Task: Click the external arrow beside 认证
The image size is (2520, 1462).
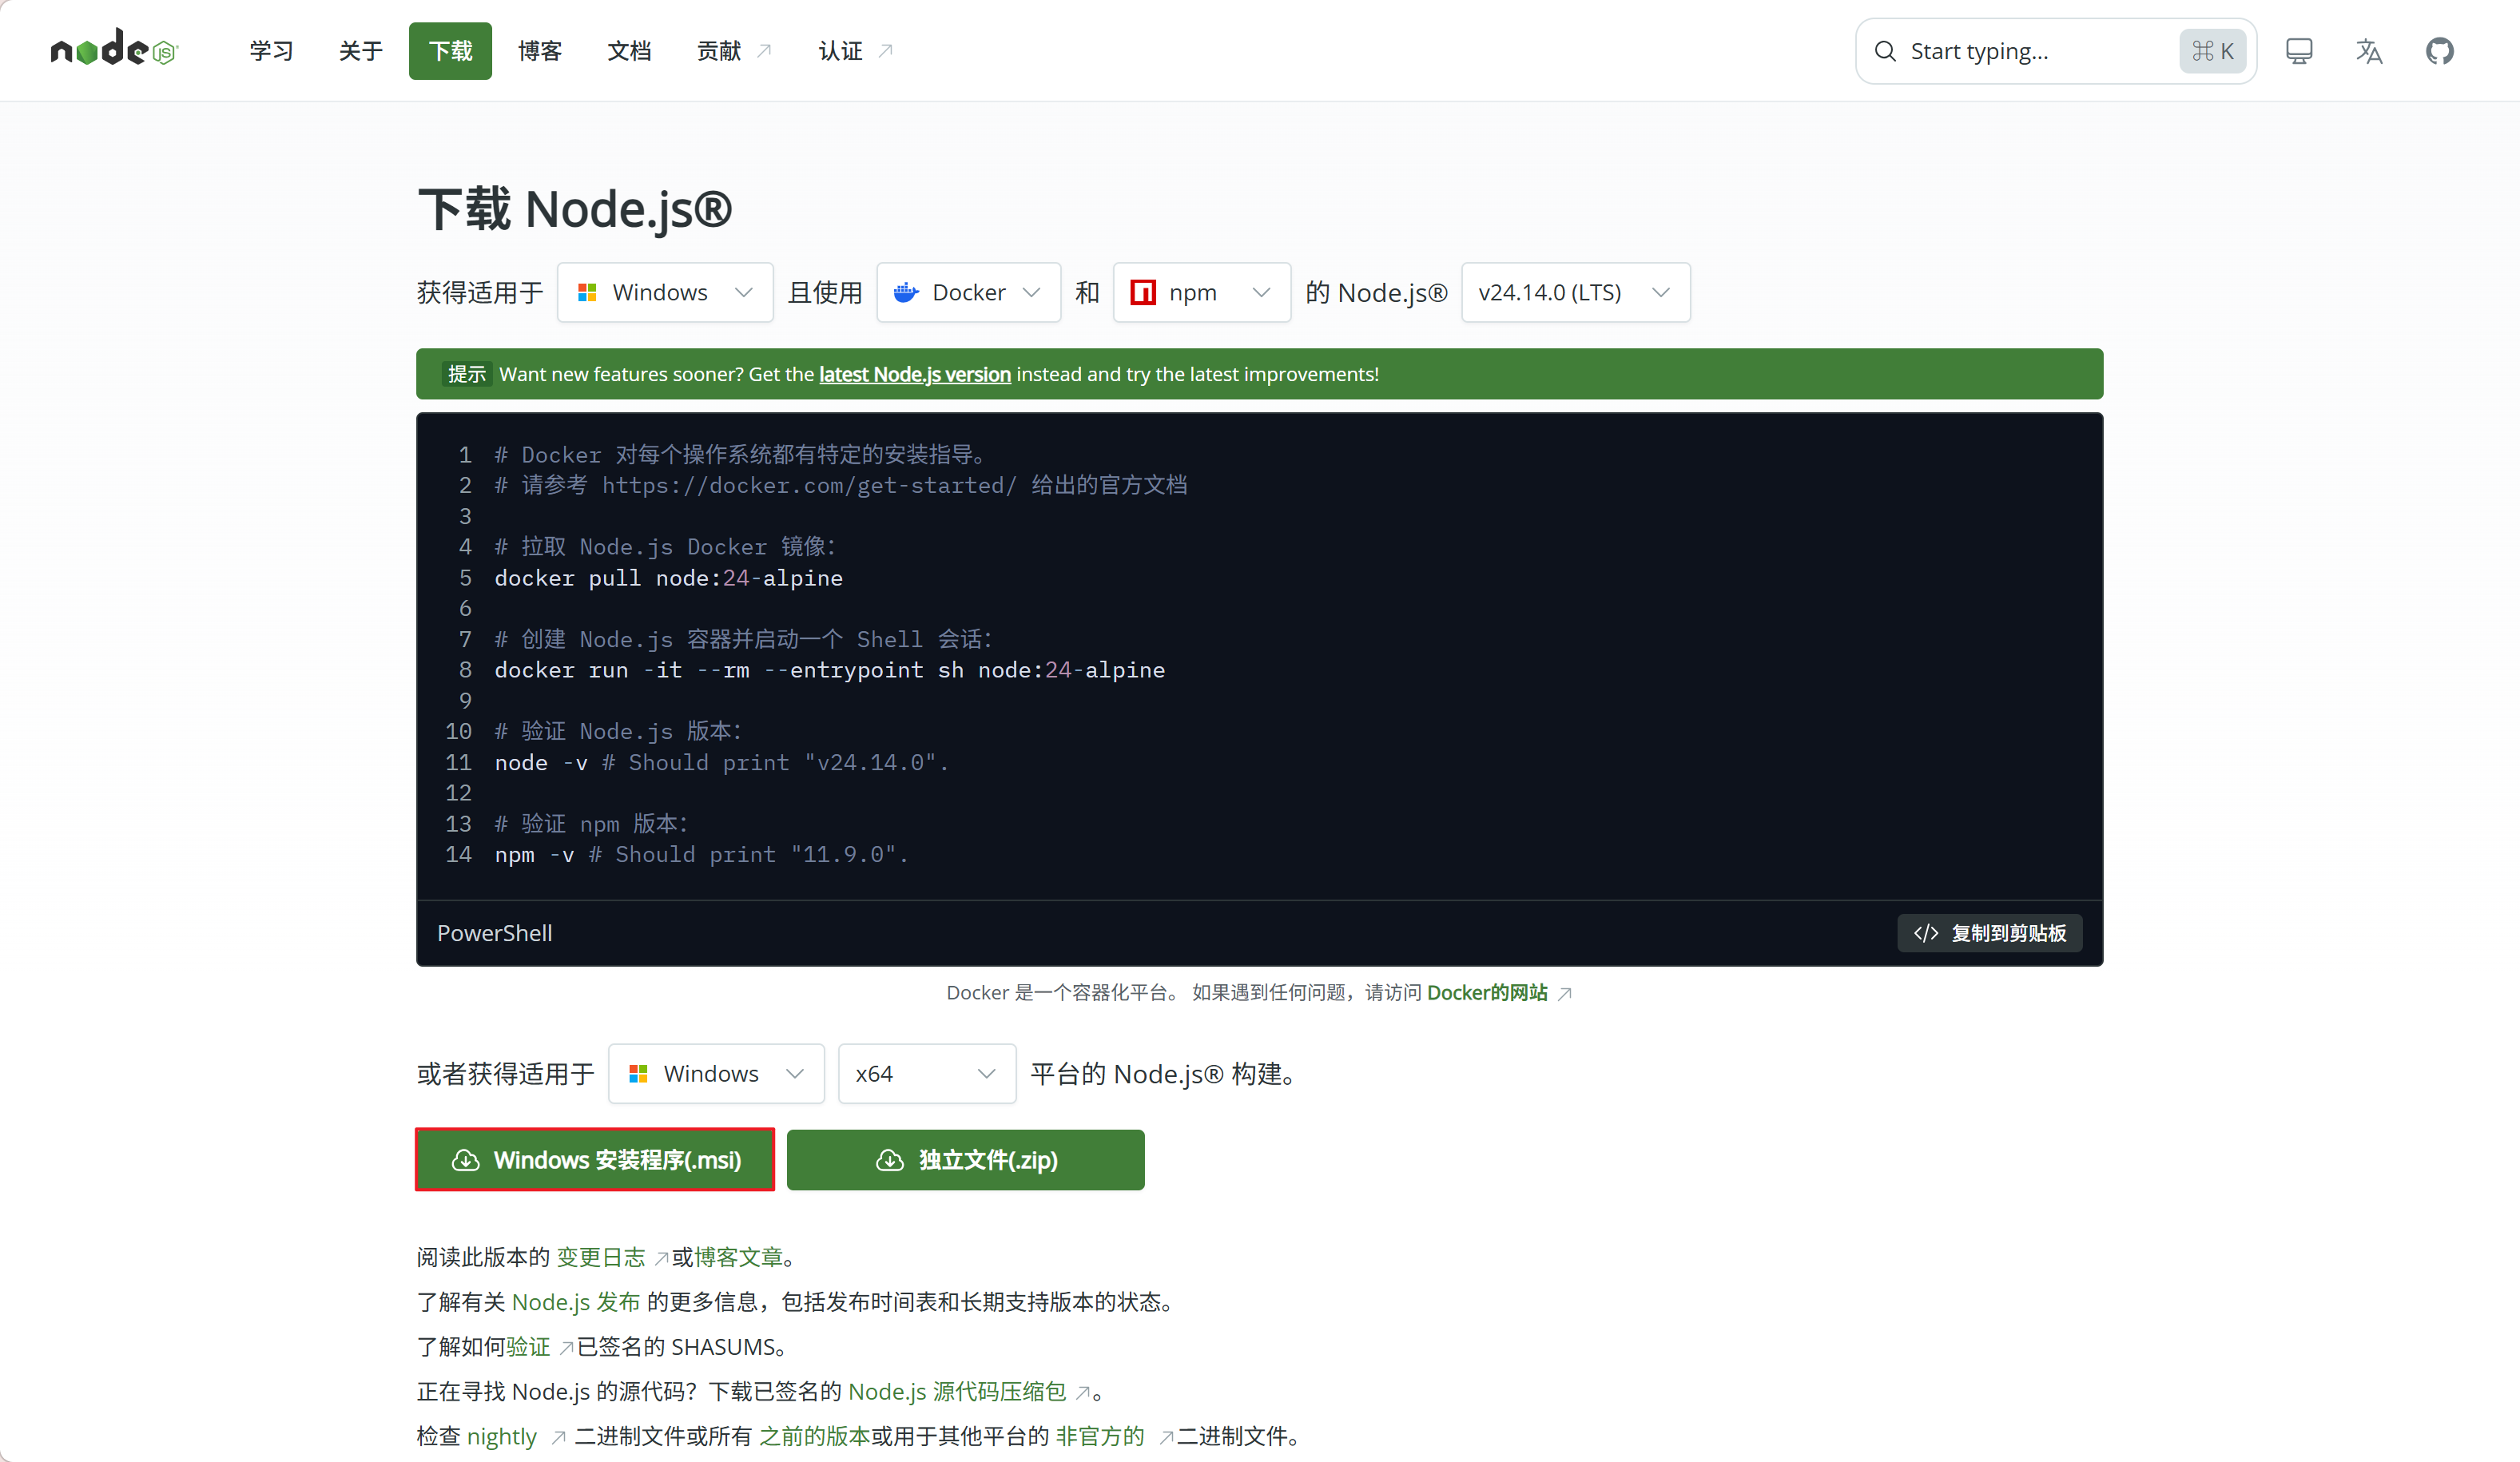Action: [x=885, y=51]
